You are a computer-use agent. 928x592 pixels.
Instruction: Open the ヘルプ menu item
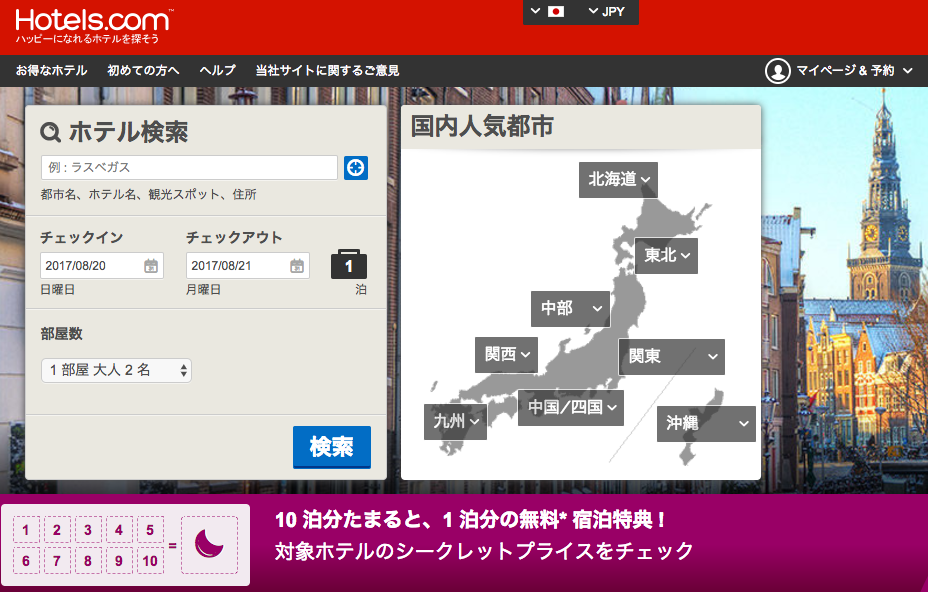[x=218, y=71]
